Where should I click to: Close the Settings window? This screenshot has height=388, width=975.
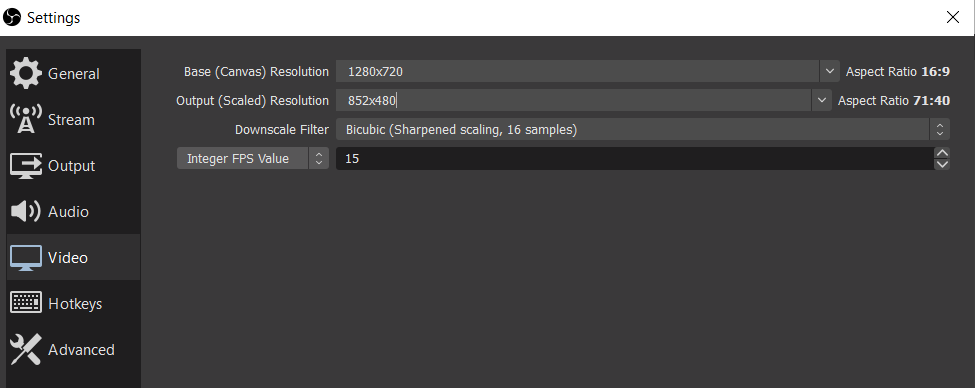tap(953, 17)
